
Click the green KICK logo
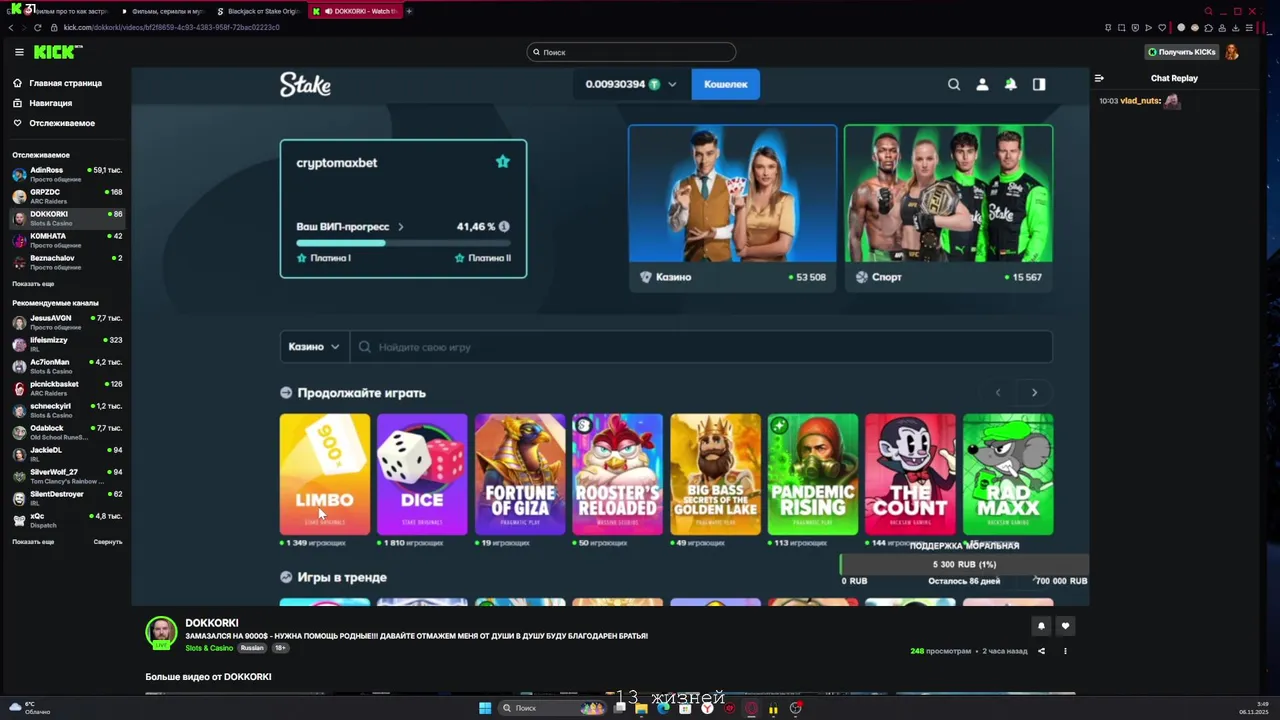tap(57, 52)
